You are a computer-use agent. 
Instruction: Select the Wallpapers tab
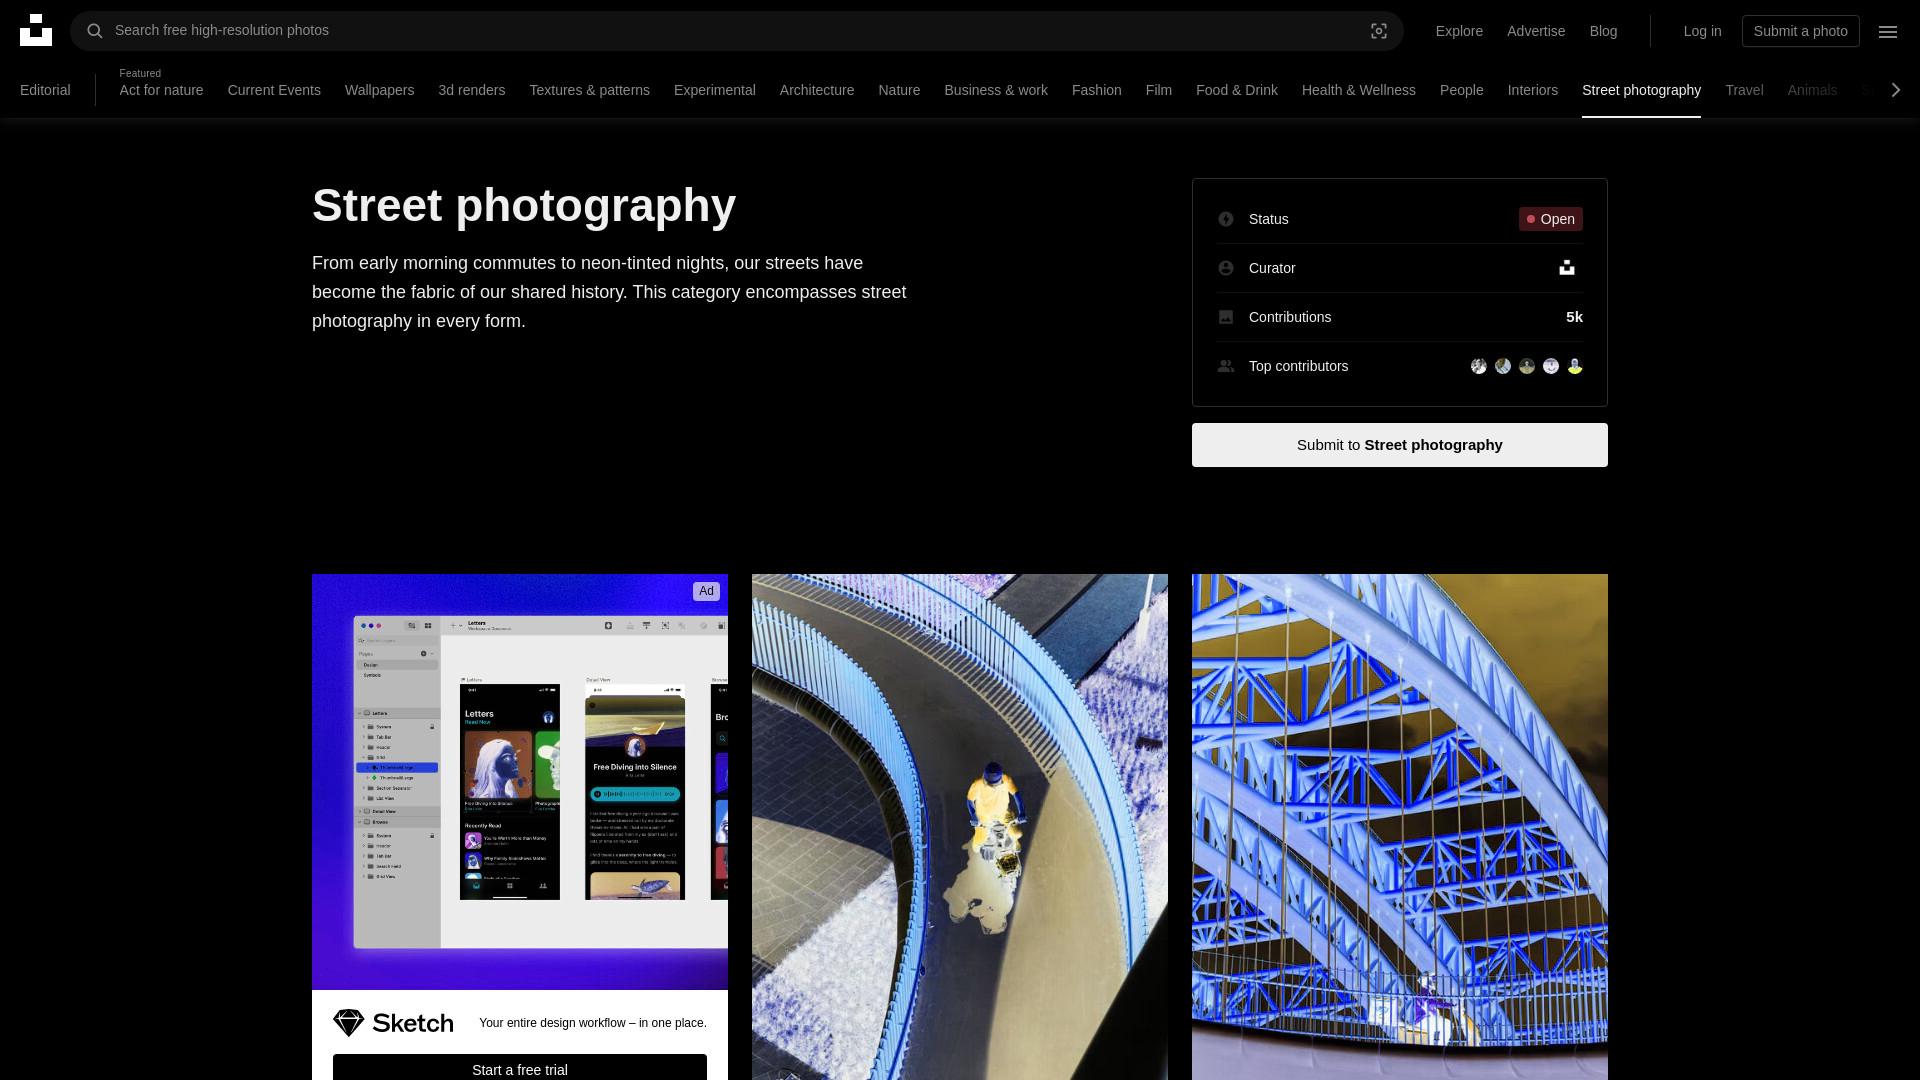(379, 90)
